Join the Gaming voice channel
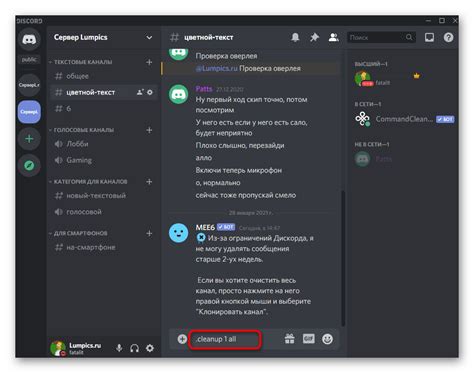474x373 pixels. [x=103, y=160]
